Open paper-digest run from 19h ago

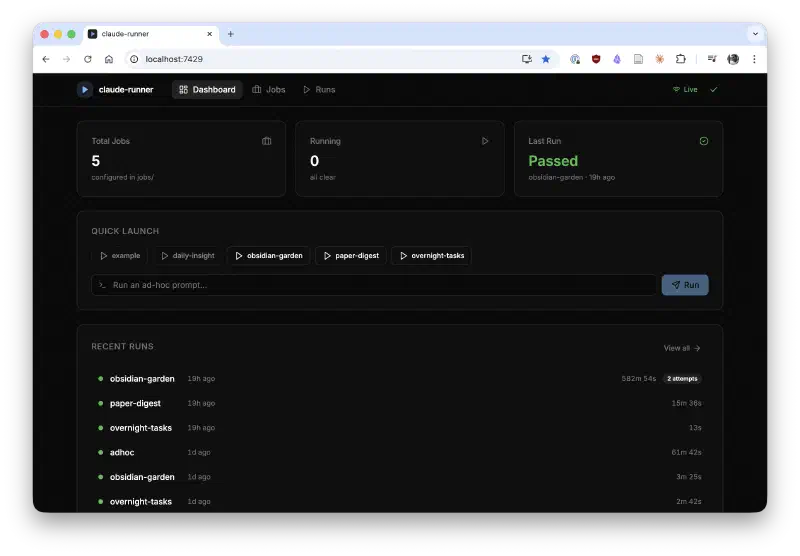point(399,403)
